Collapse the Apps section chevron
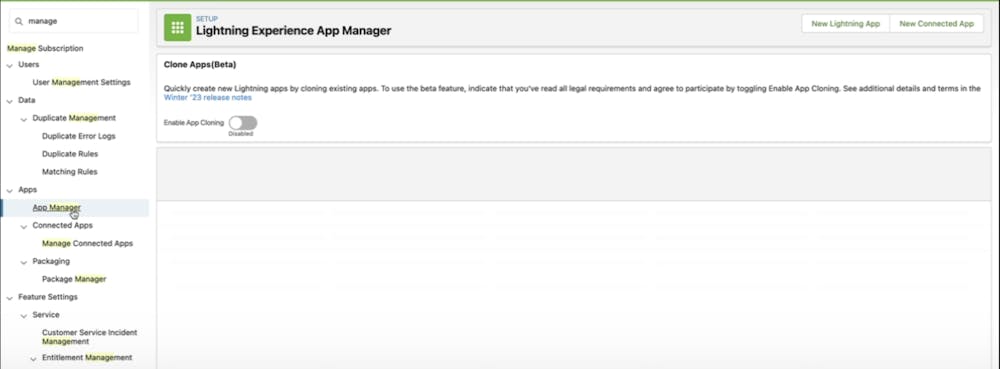1000x369 pixels. coord(10,190)
